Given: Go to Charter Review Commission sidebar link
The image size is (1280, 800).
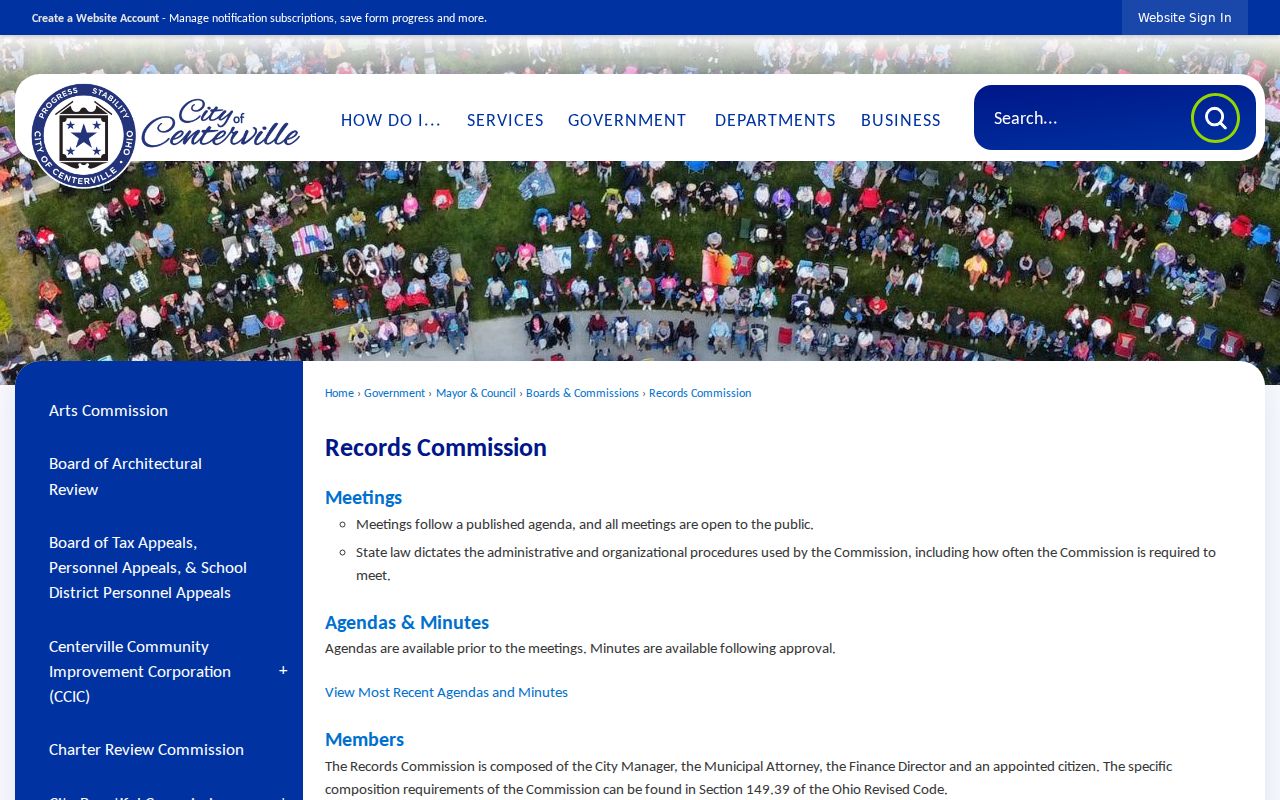Looking at the screenshot, I should [x=146, y=750].
